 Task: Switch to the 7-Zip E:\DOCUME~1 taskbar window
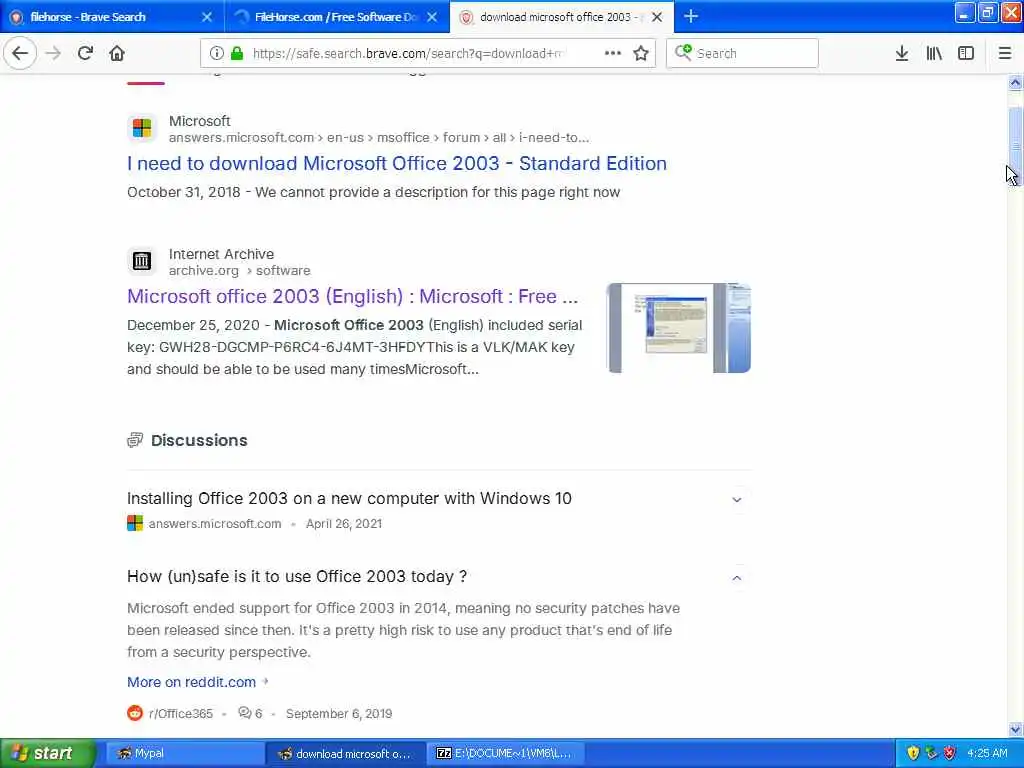click(x=506, y=753)
